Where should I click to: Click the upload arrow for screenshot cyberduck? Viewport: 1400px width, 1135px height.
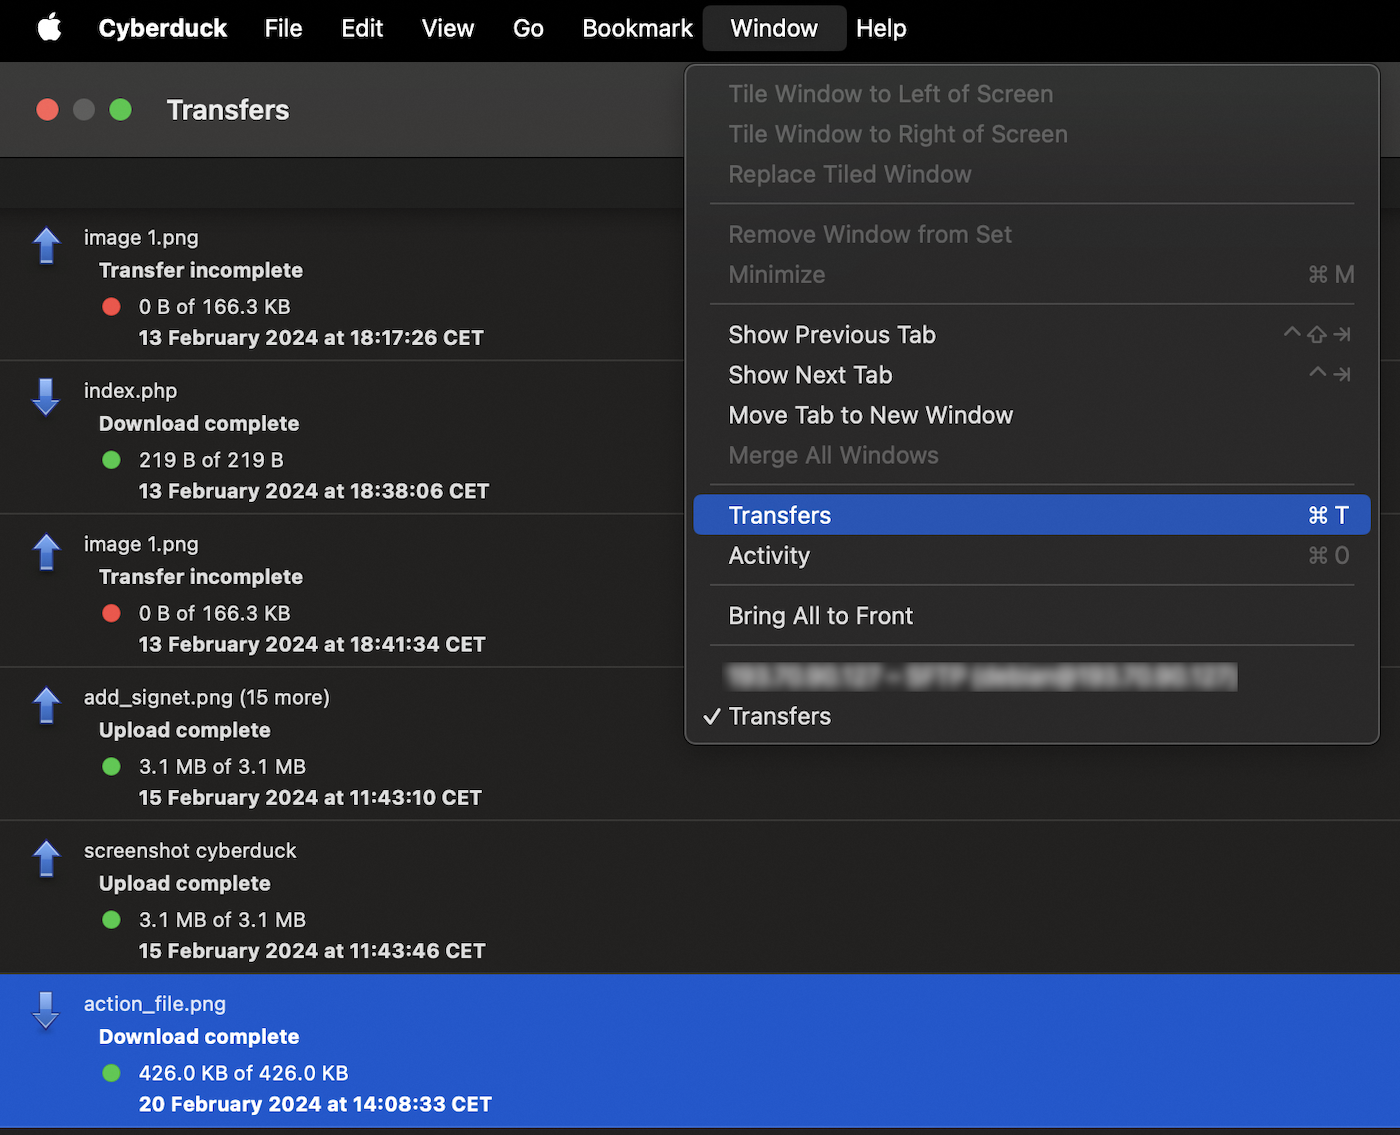pyautogui.click(x=46, y=858)
